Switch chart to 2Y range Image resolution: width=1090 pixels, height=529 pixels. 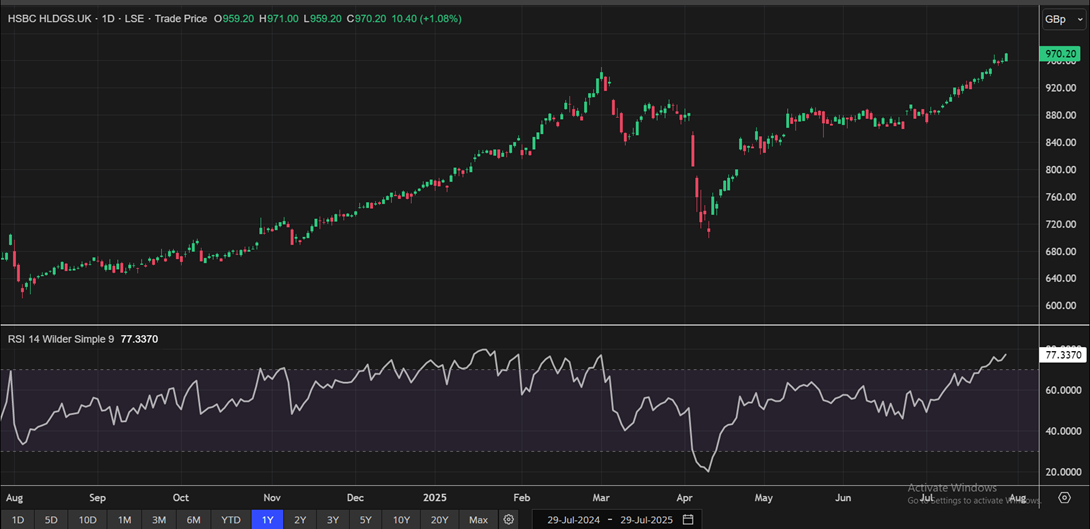pos(300,520)
